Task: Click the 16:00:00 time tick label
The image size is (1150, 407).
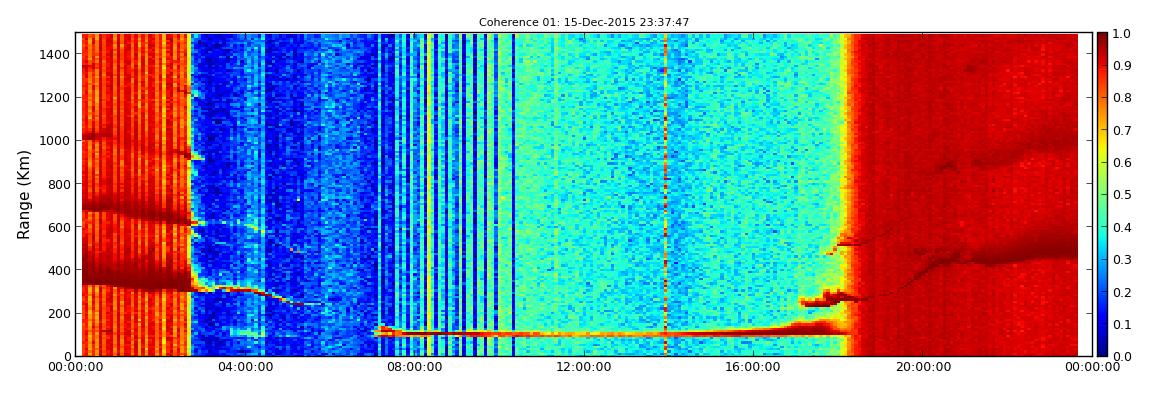Action: pyautogui.click(x=751, y=367)
